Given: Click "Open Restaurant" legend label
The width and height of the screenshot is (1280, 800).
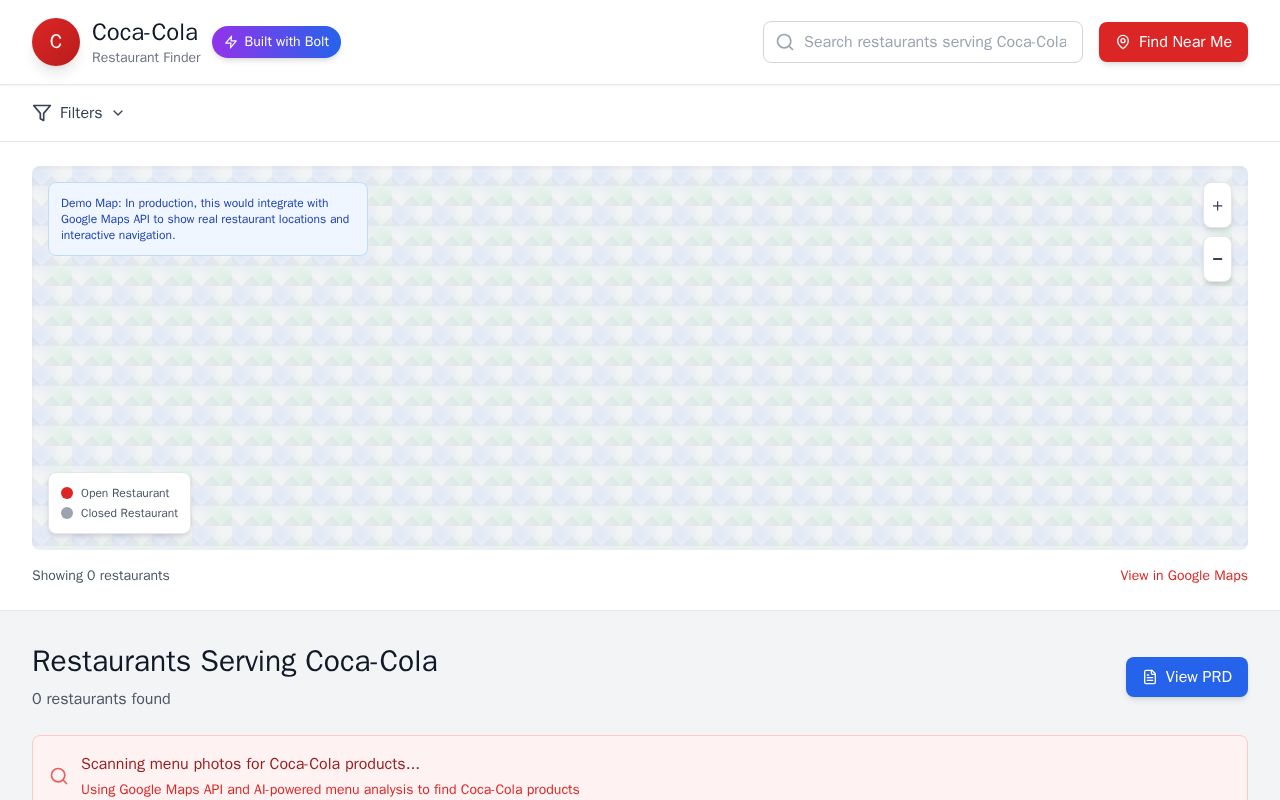Looking at the screenshot, I should [x=125, y=493].
